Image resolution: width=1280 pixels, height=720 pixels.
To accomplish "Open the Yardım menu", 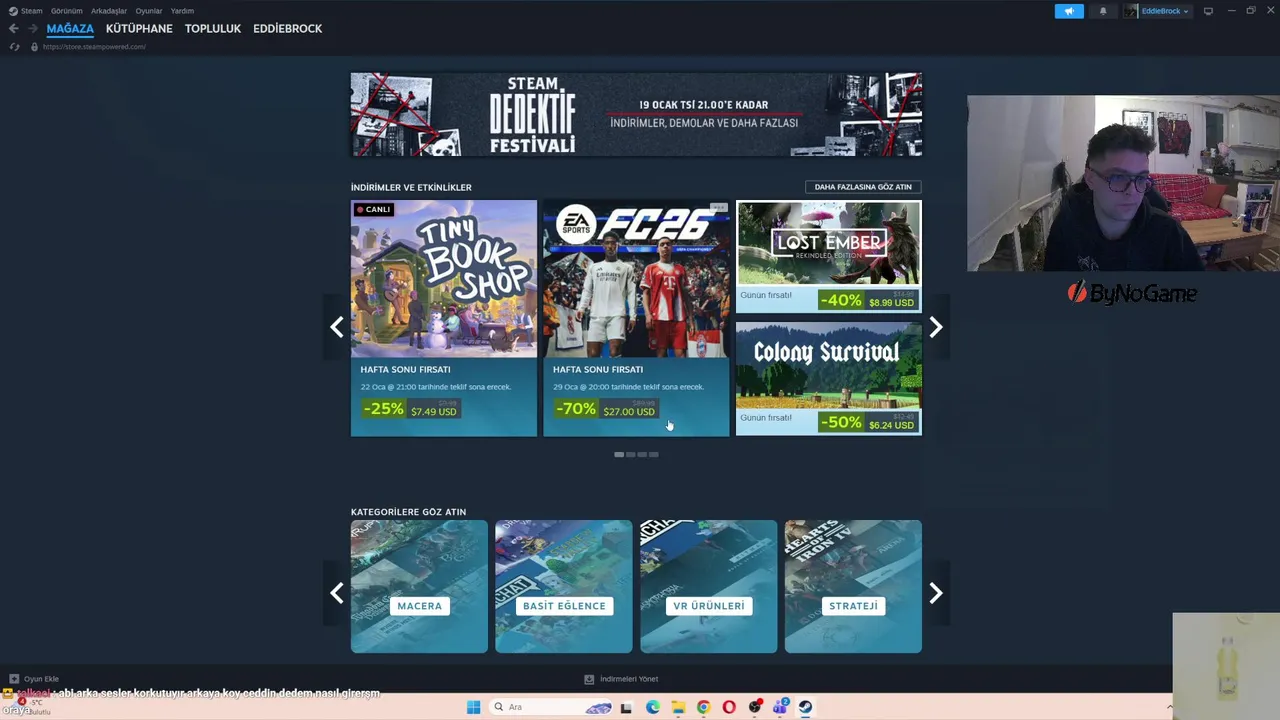I will click(x=182, y=11).
